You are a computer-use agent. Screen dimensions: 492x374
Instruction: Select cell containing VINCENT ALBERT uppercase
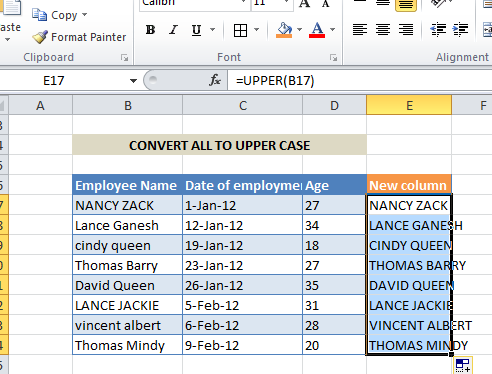point(409,325)
